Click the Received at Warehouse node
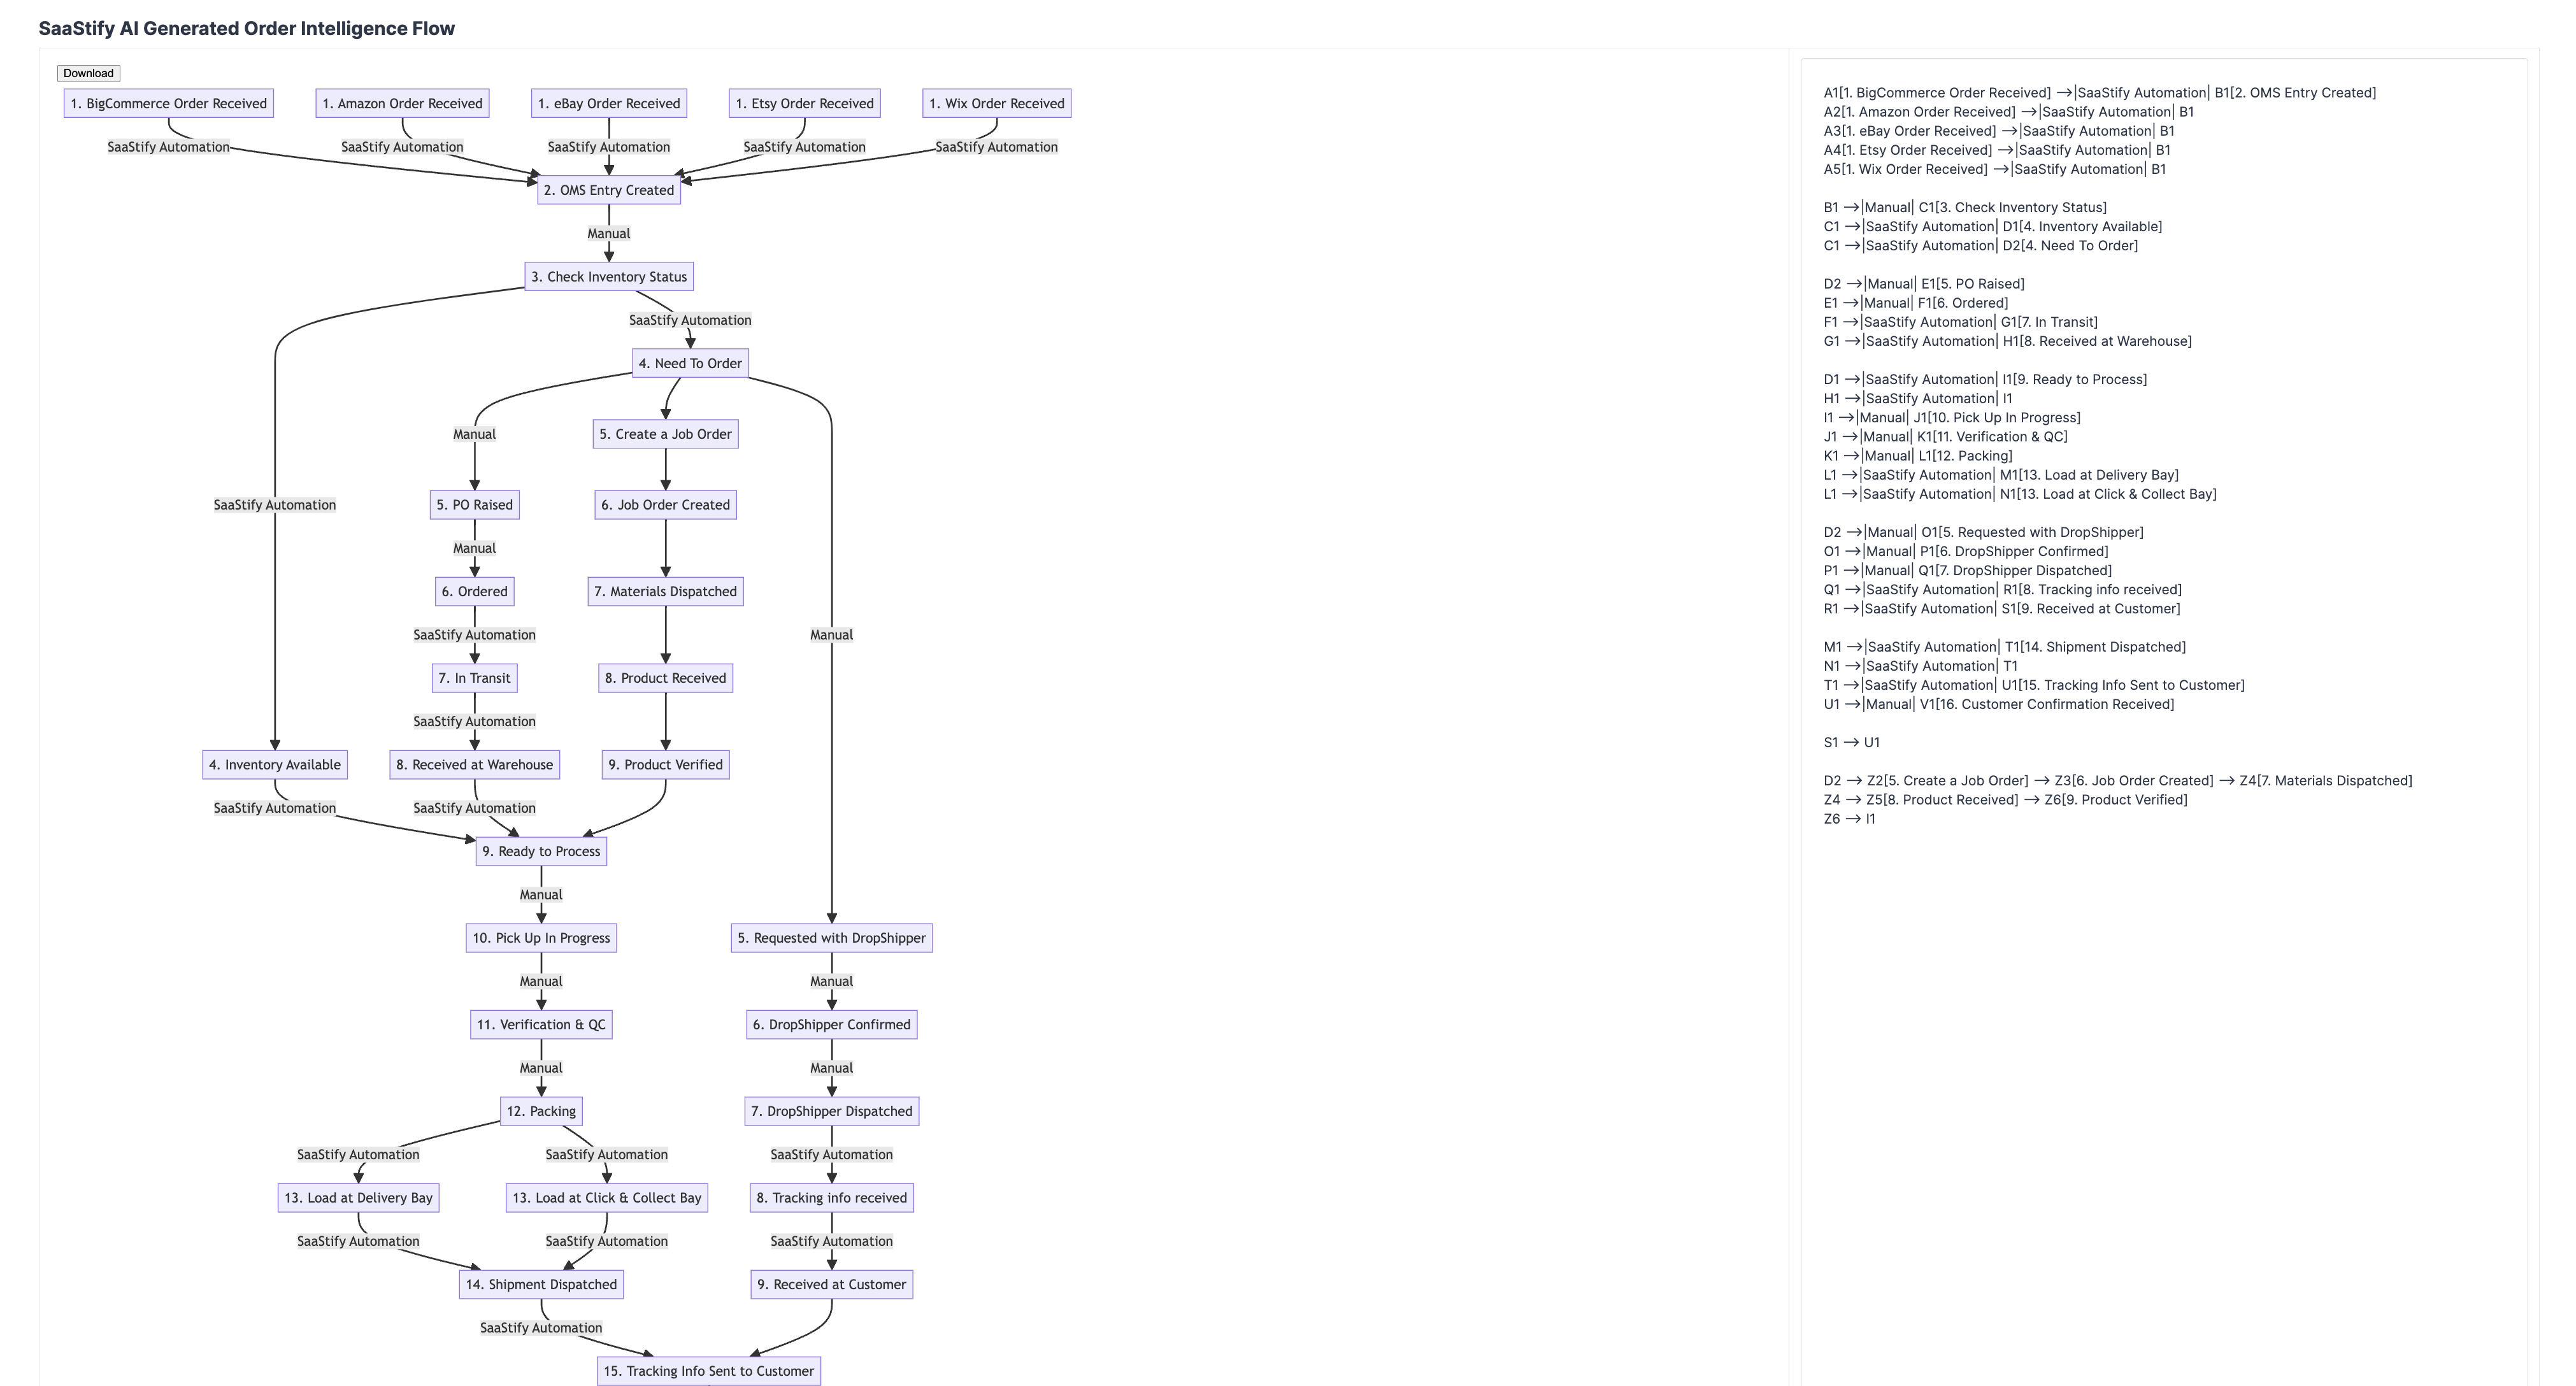 [474, 765]
